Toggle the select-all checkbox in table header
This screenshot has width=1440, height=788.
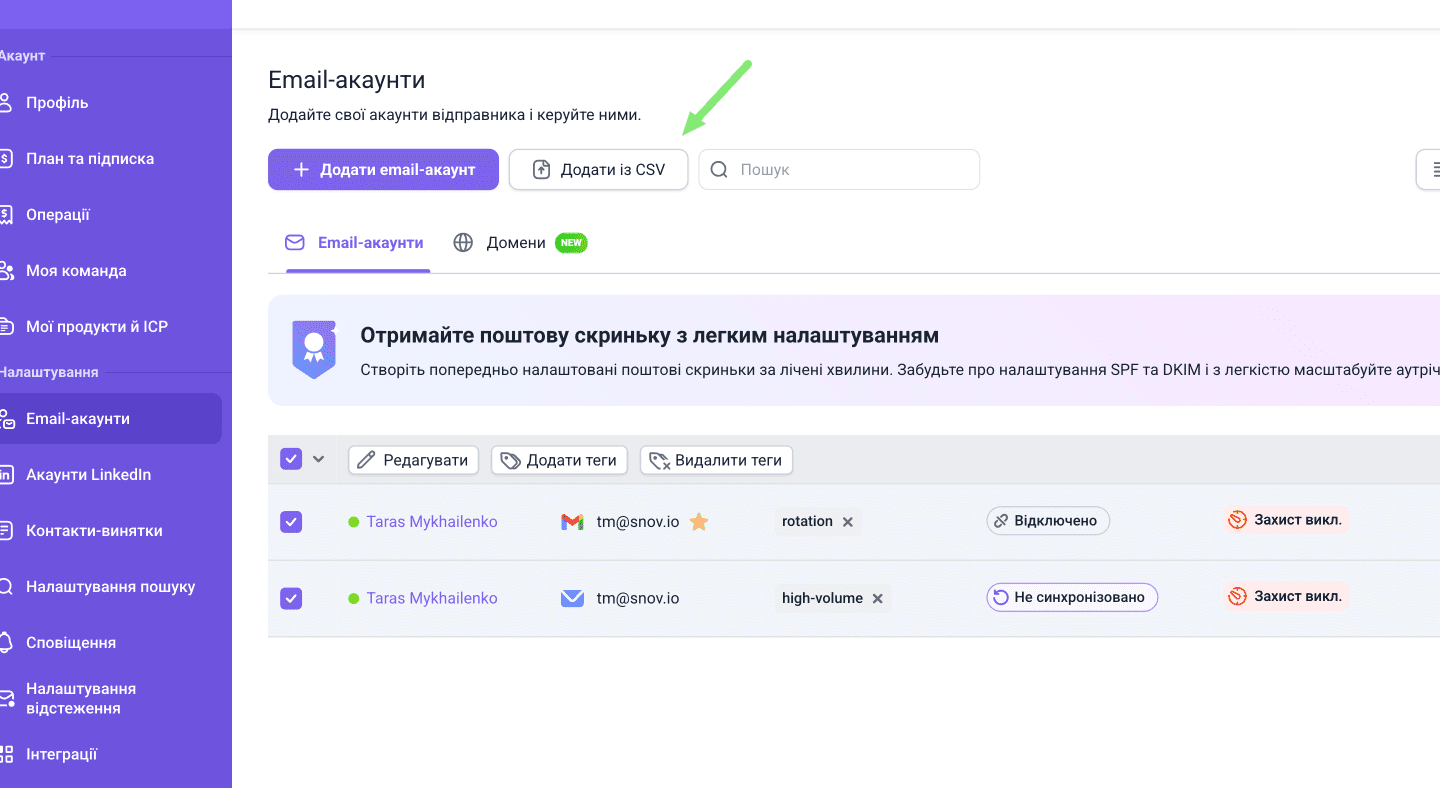click(291, 459)
